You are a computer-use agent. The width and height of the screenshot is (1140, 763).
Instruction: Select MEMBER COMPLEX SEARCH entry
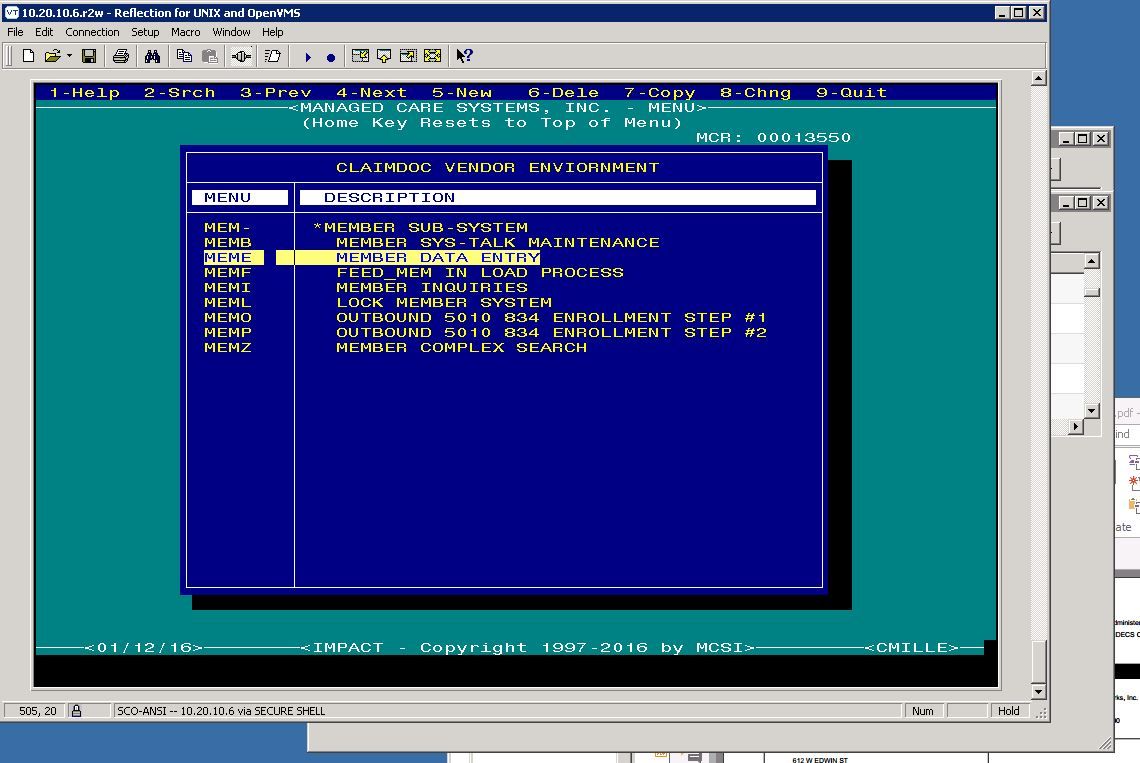click(461, 348)
